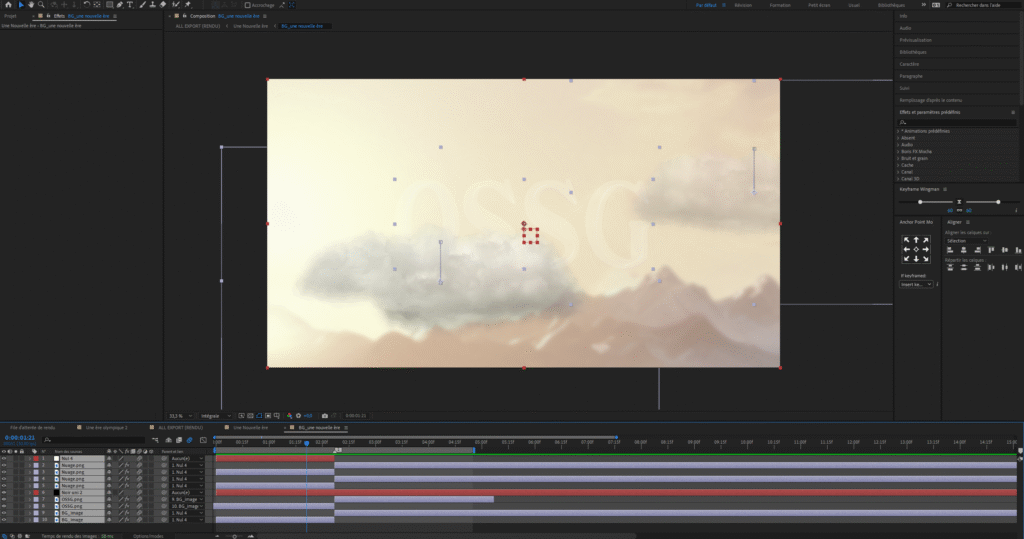Select the Hand tool in the toolbar
1024x539 pixels.
(29, 5)
